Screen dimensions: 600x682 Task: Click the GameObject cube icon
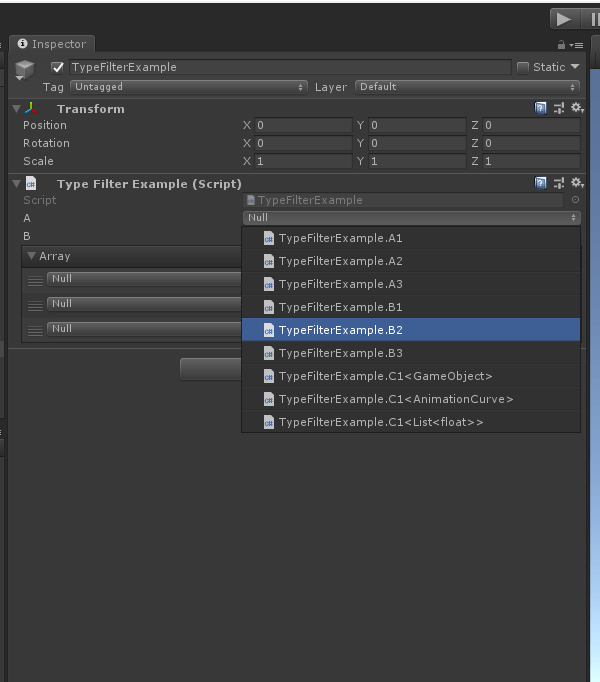coord(25,70)
